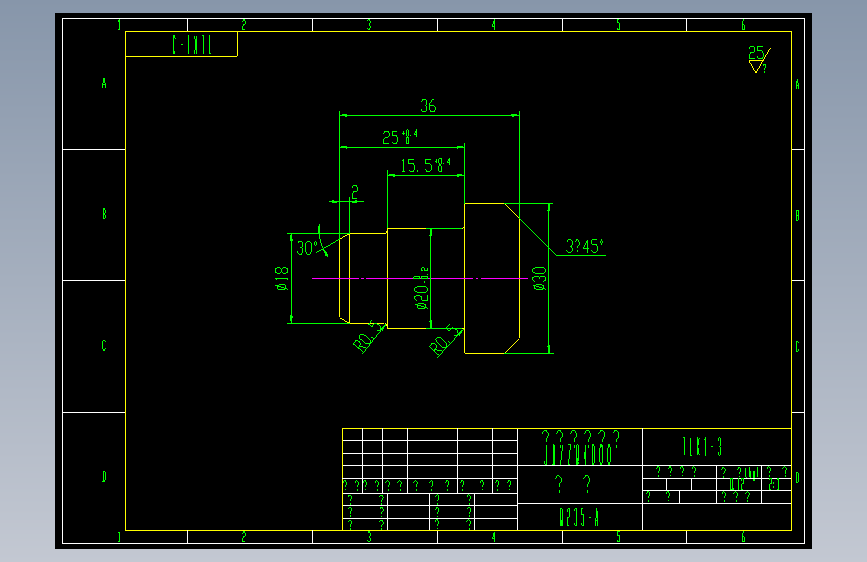Click the 2:1 scale value in the title block

(773, 484)
